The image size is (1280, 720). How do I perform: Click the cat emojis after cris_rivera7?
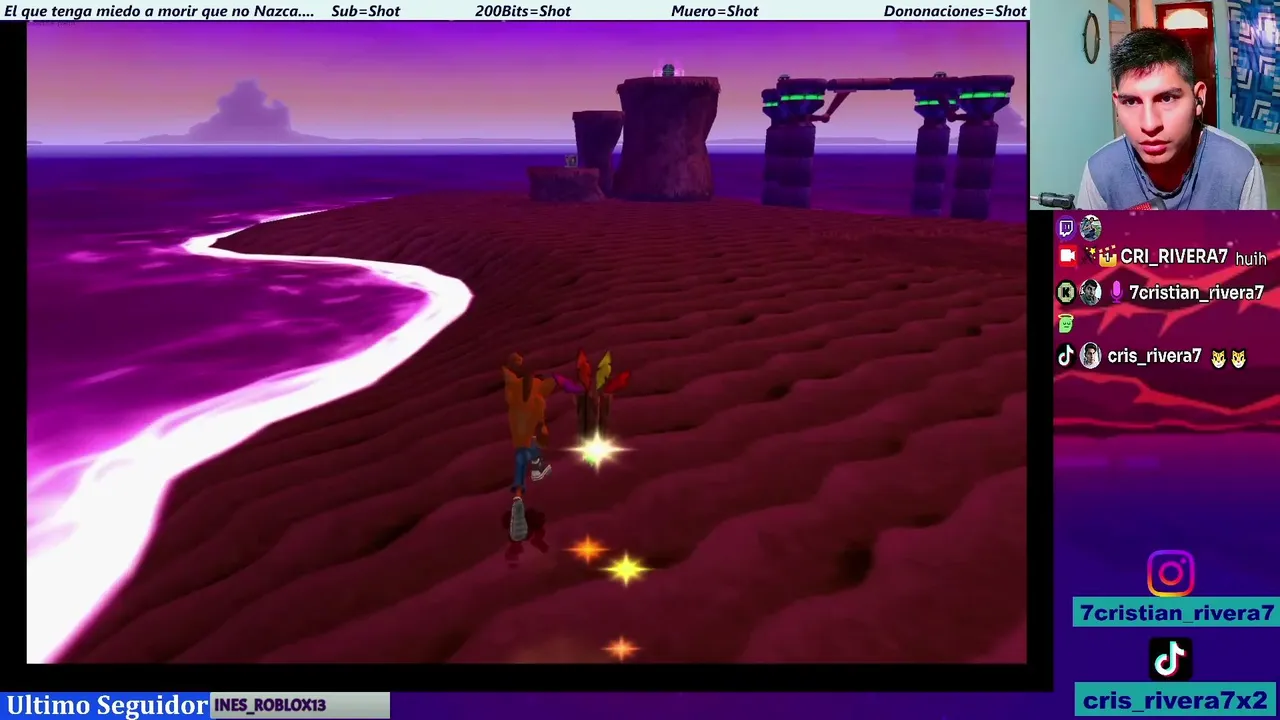pyautogui.click(x=1228, y=358)
